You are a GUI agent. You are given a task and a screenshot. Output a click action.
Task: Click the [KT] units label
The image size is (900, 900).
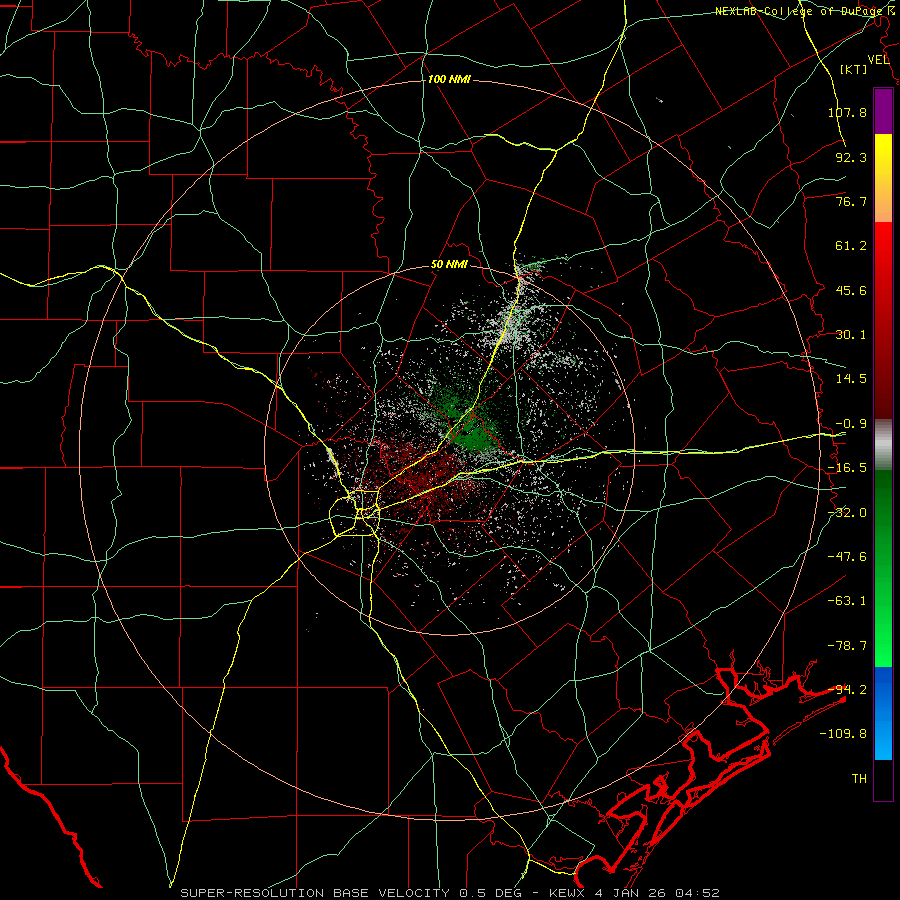tap(853, 69)
